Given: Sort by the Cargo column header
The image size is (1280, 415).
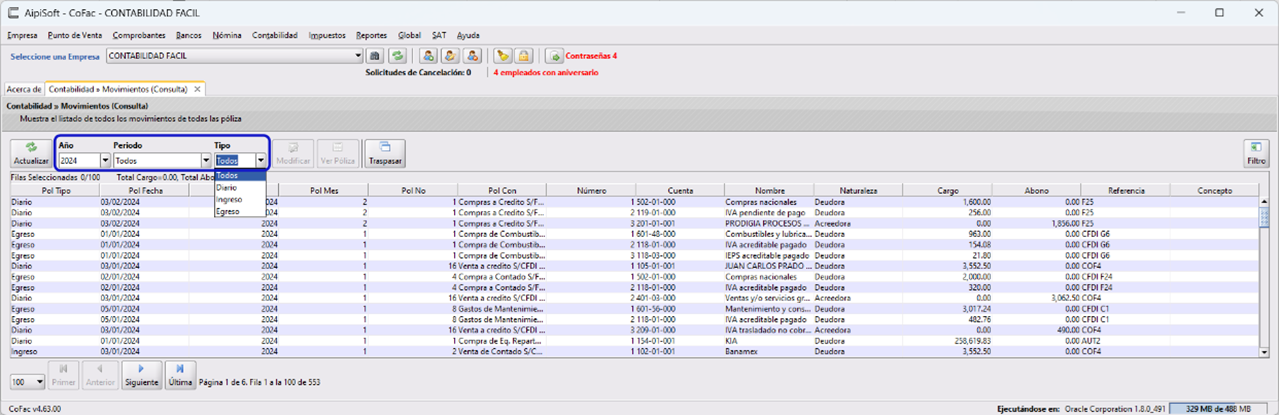Looking at the screenshot, I should (947, 190).
